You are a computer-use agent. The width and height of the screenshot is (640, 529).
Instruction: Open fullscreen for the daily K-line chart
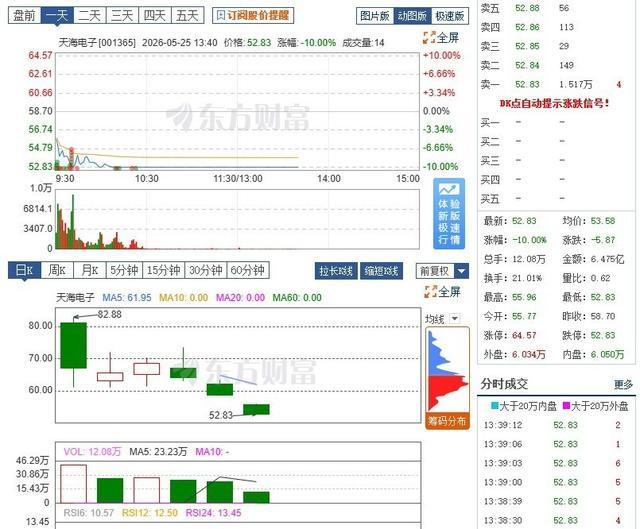pos(442,291)
